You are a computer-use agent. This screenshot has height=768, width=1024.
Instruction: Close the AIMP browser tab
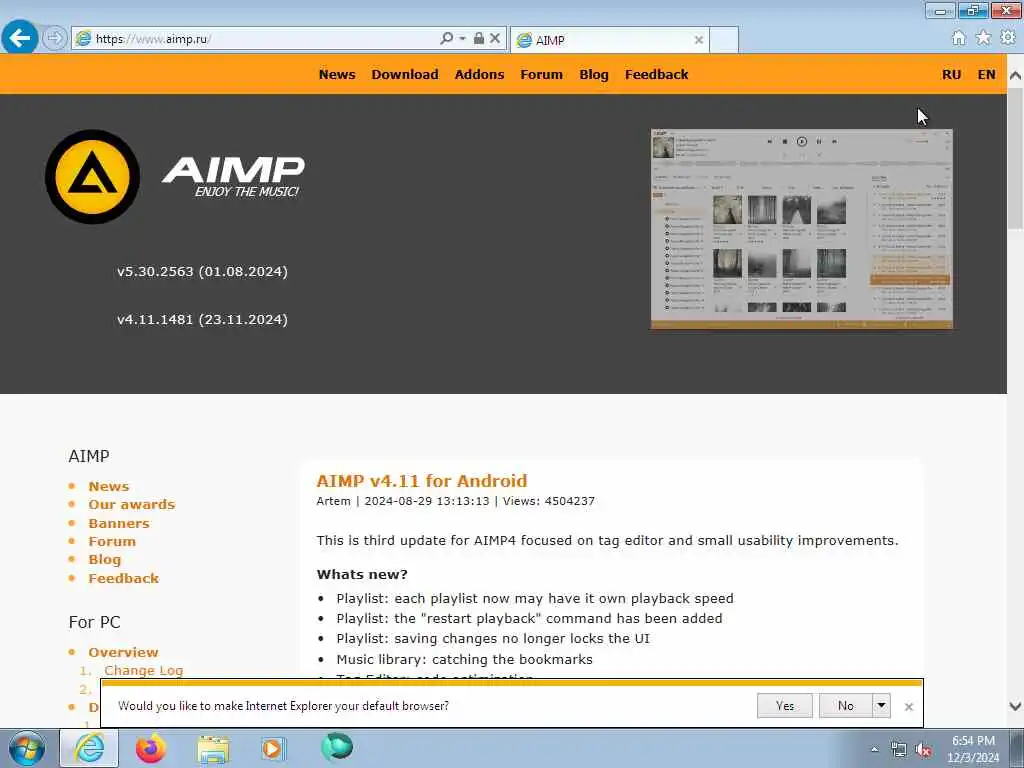tap(699, 40)
